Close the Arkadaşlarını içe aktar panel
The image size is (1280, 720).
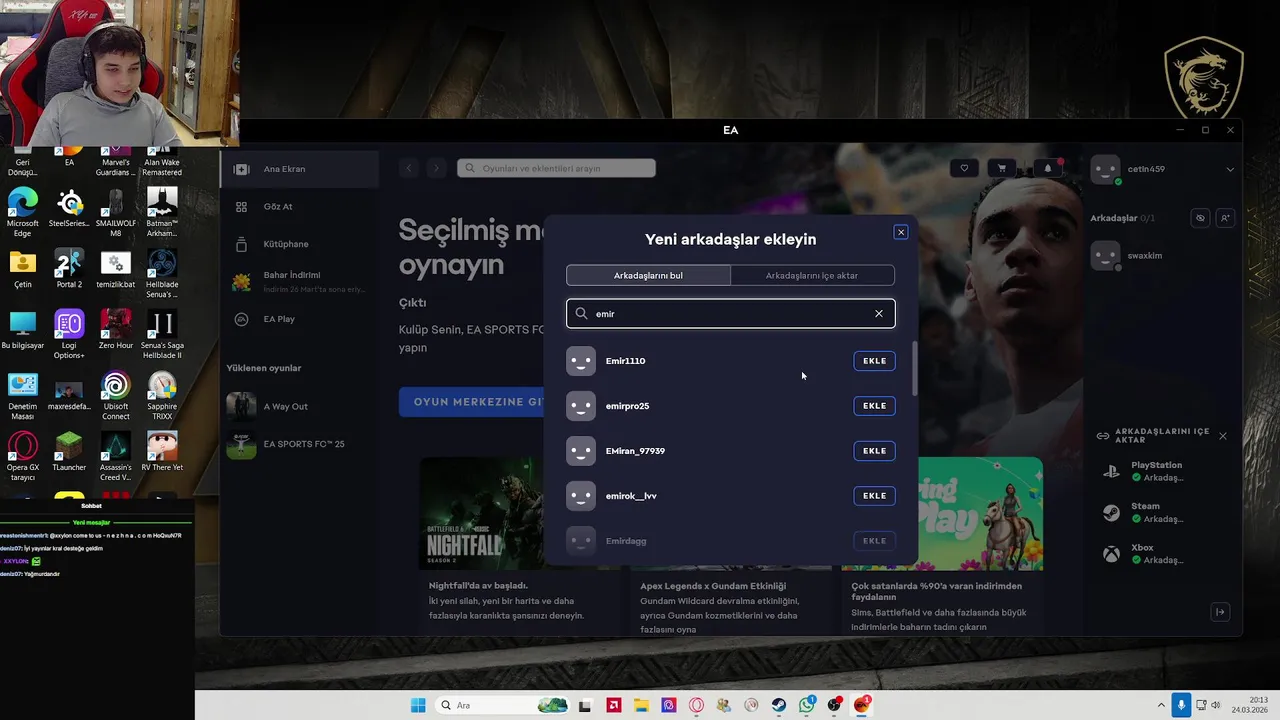pyautogui.click(x=1222, y=436)
